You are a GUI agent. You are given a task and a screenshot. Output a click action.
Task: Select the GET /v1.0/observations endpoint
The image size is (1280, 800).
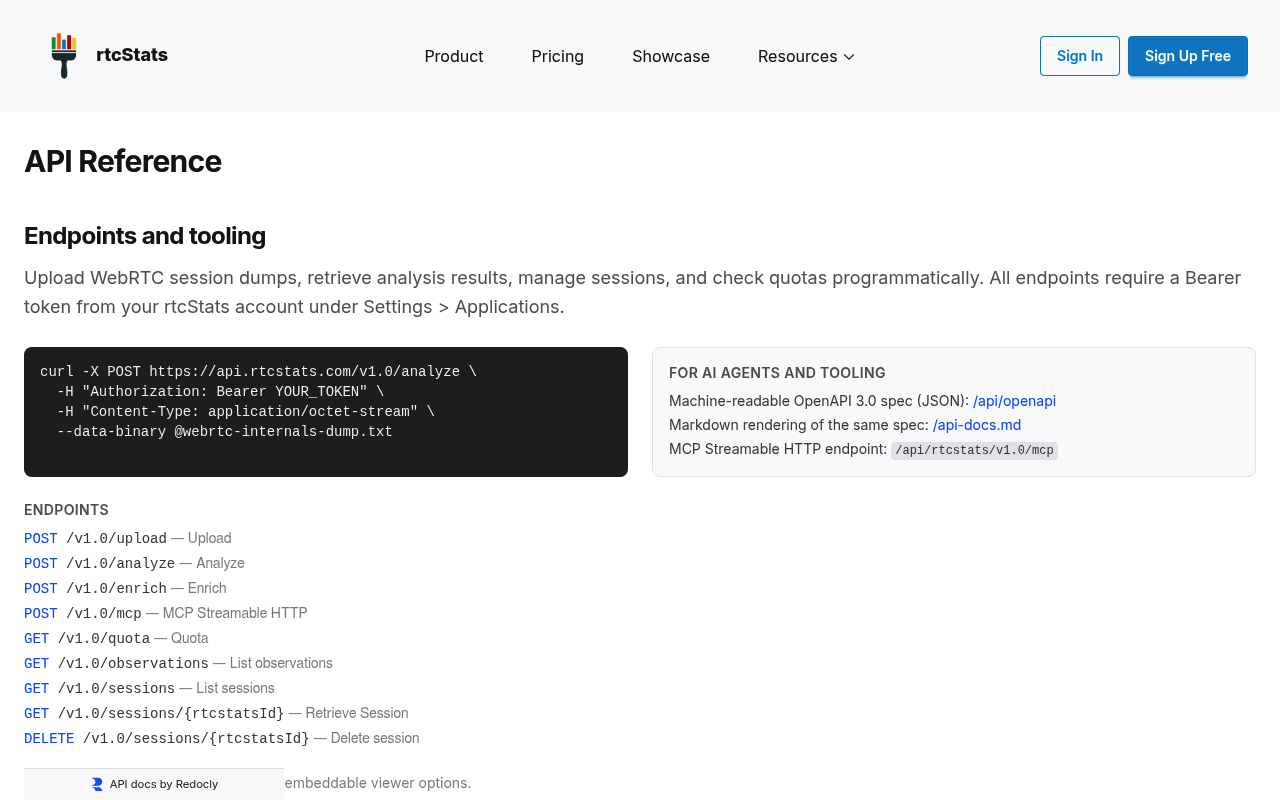click(x=178, y=663)
